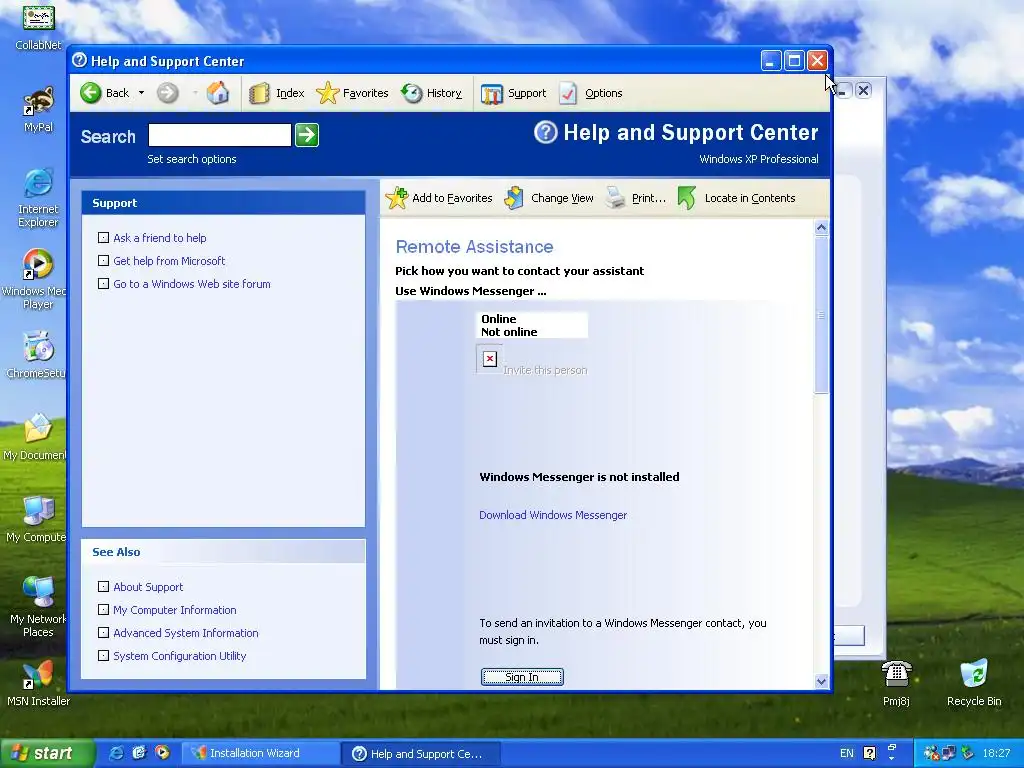Add this page to Favorites
The width and height of the screenshot is (1024, 768).
439,198
